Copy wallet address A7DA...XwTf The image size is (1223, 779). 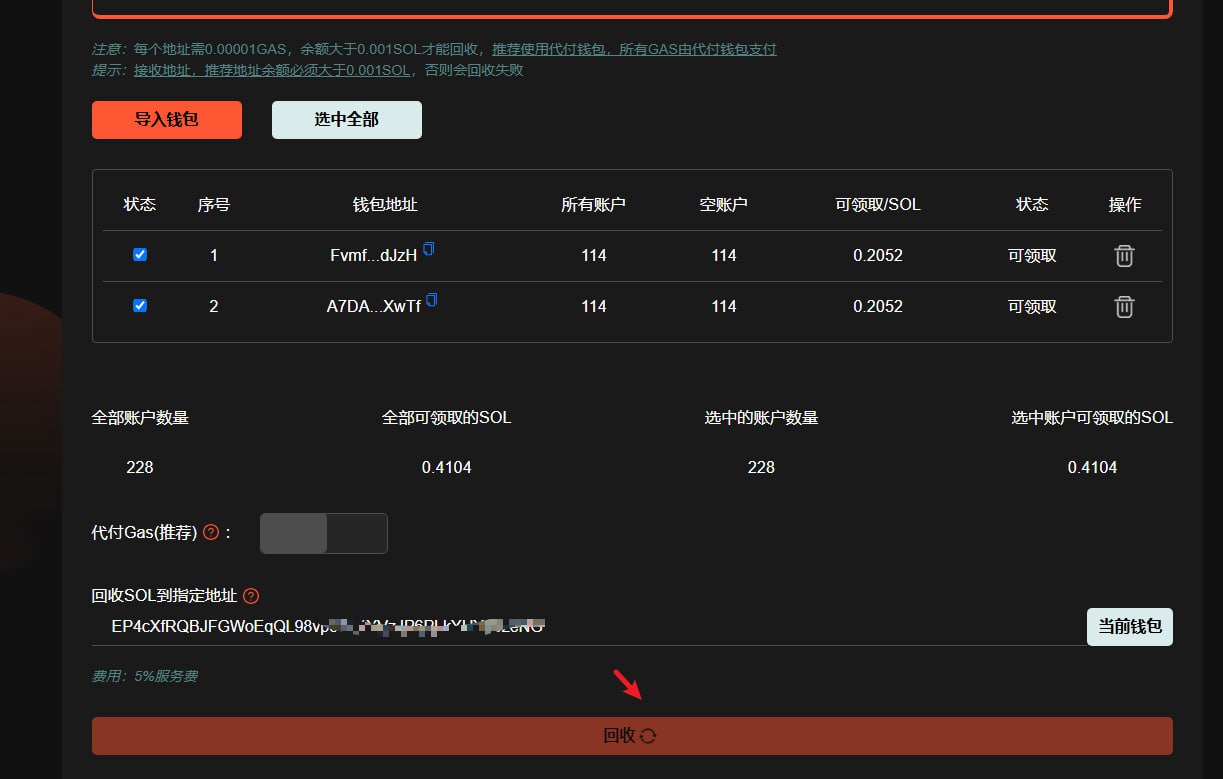pyautogui.click(x=432, y=300)
